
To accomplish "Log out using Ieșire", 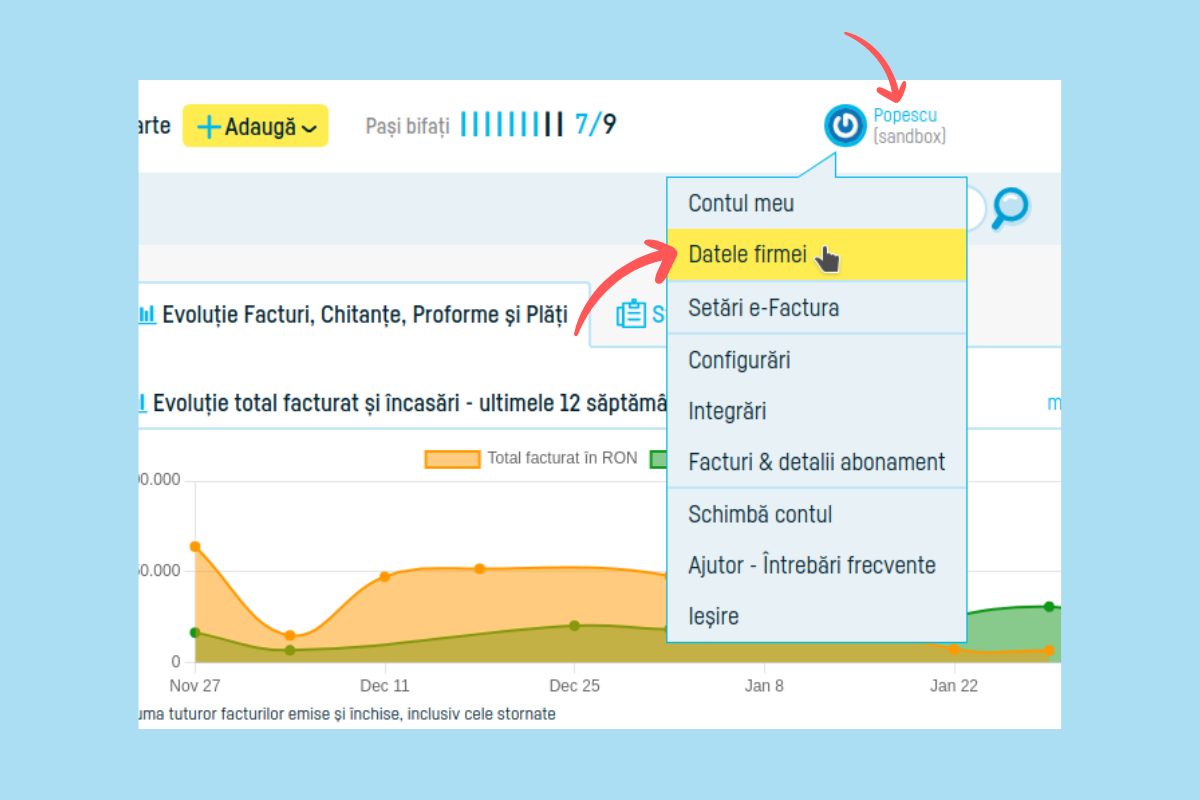I will click(713, 616).
